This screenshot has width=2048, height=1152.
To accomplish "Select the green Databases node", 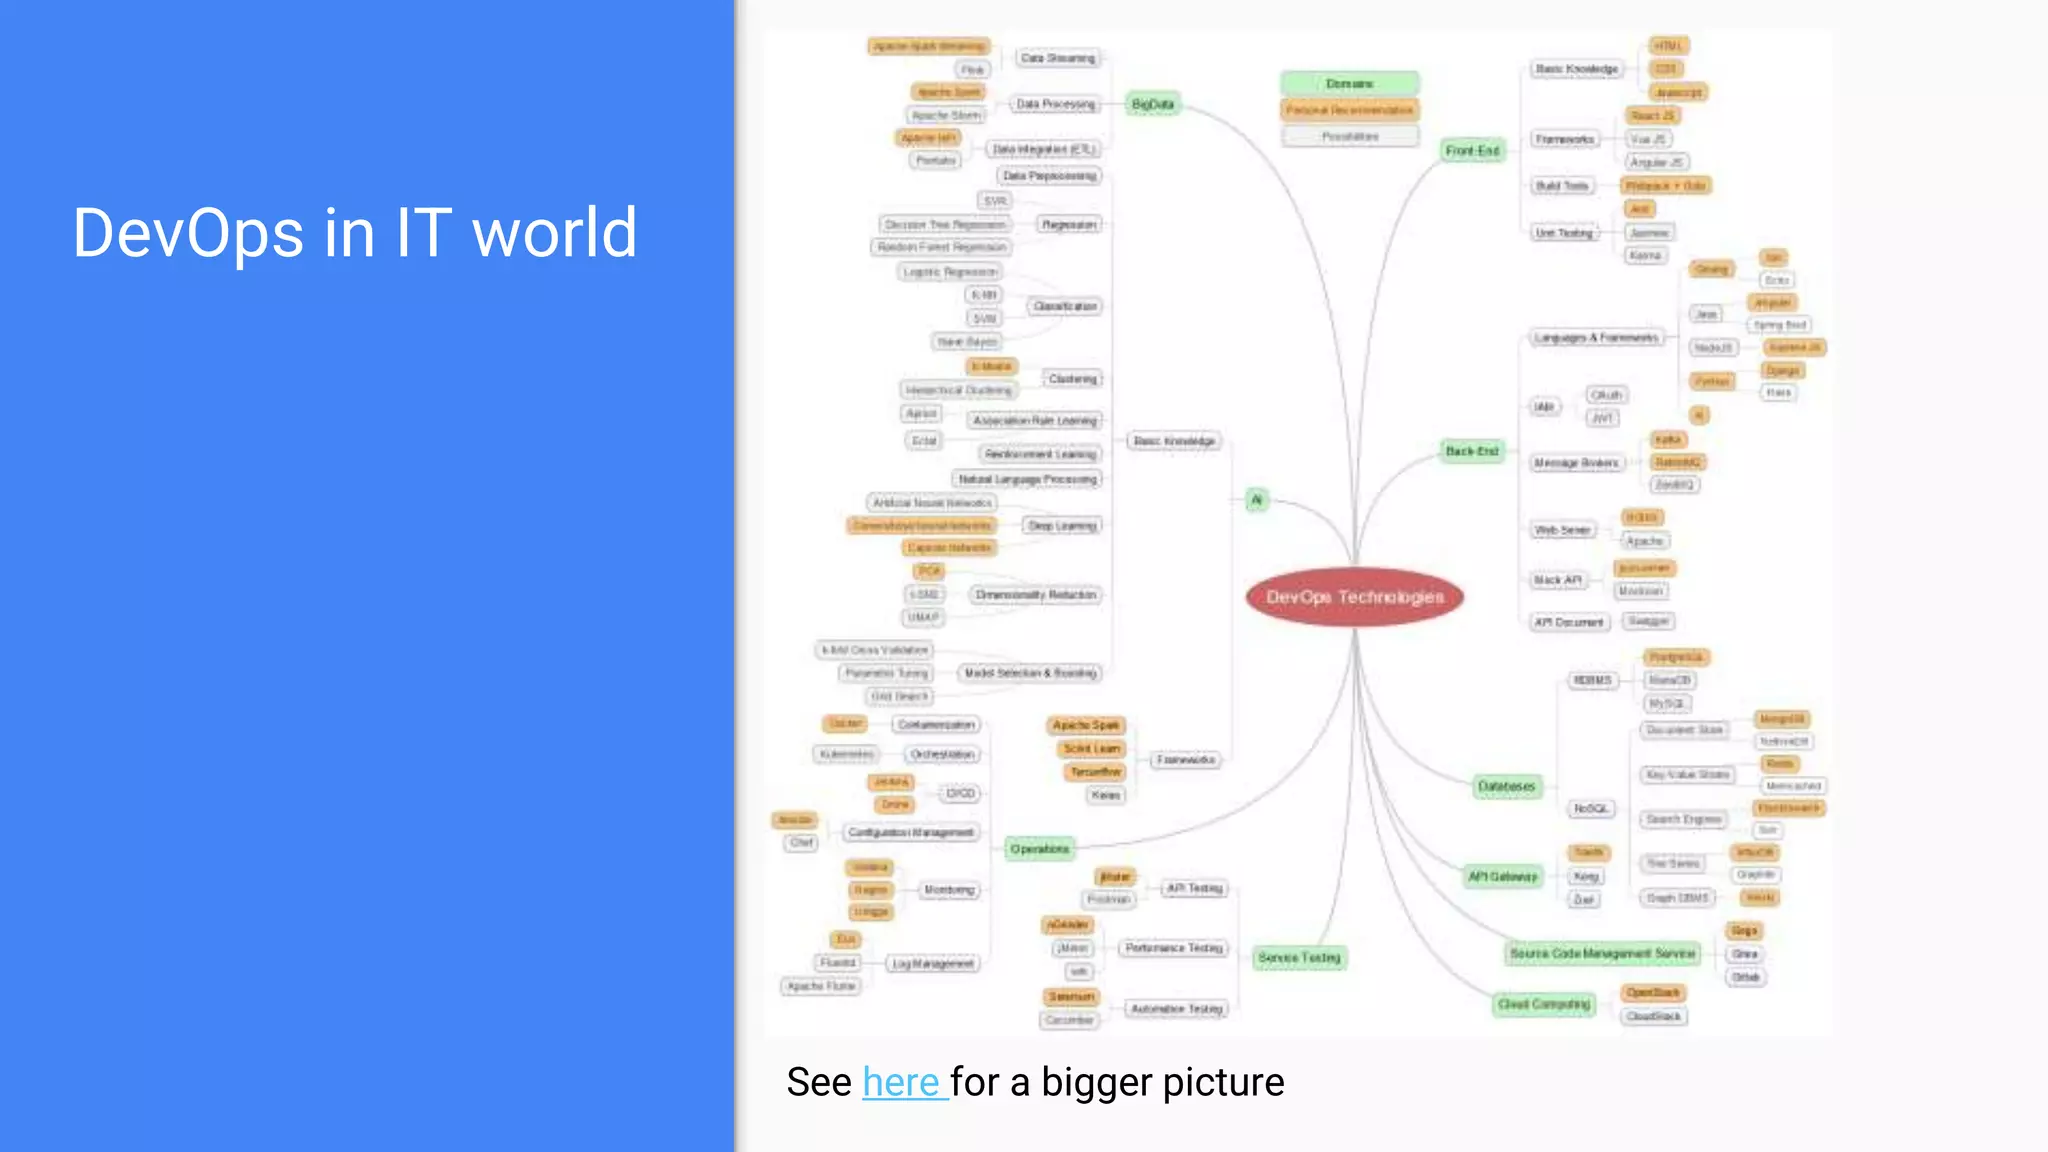I will [1506, 787].
